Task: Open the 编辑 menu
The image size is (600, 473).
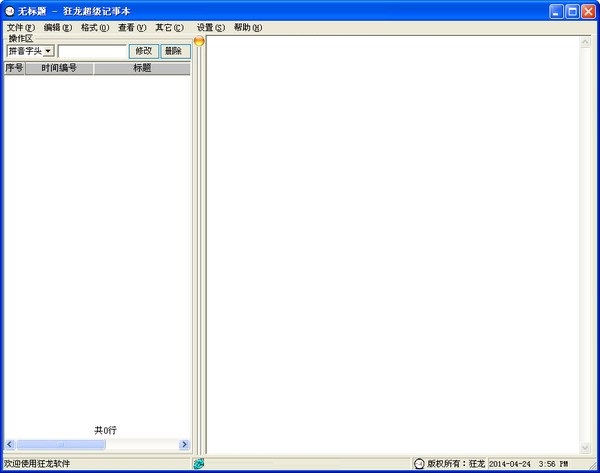Action: tap(57, 28)
